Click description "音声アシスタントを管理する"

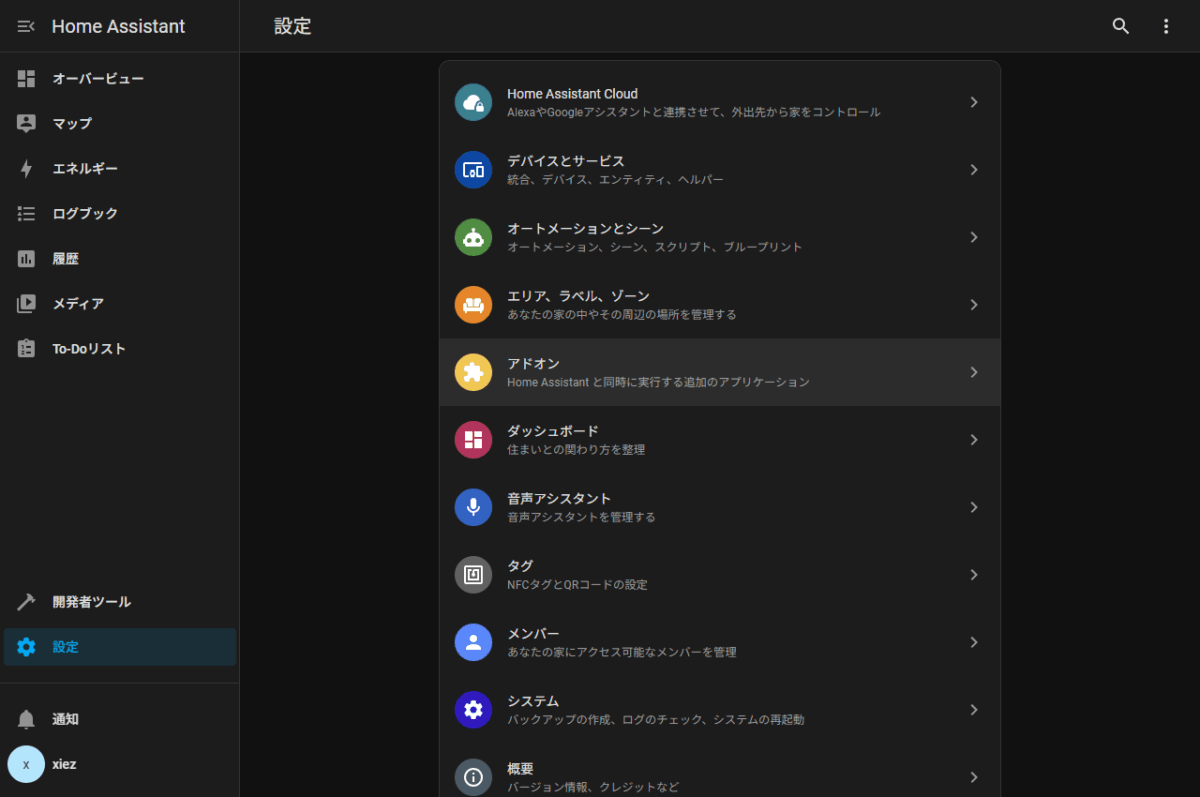(581, 517)
